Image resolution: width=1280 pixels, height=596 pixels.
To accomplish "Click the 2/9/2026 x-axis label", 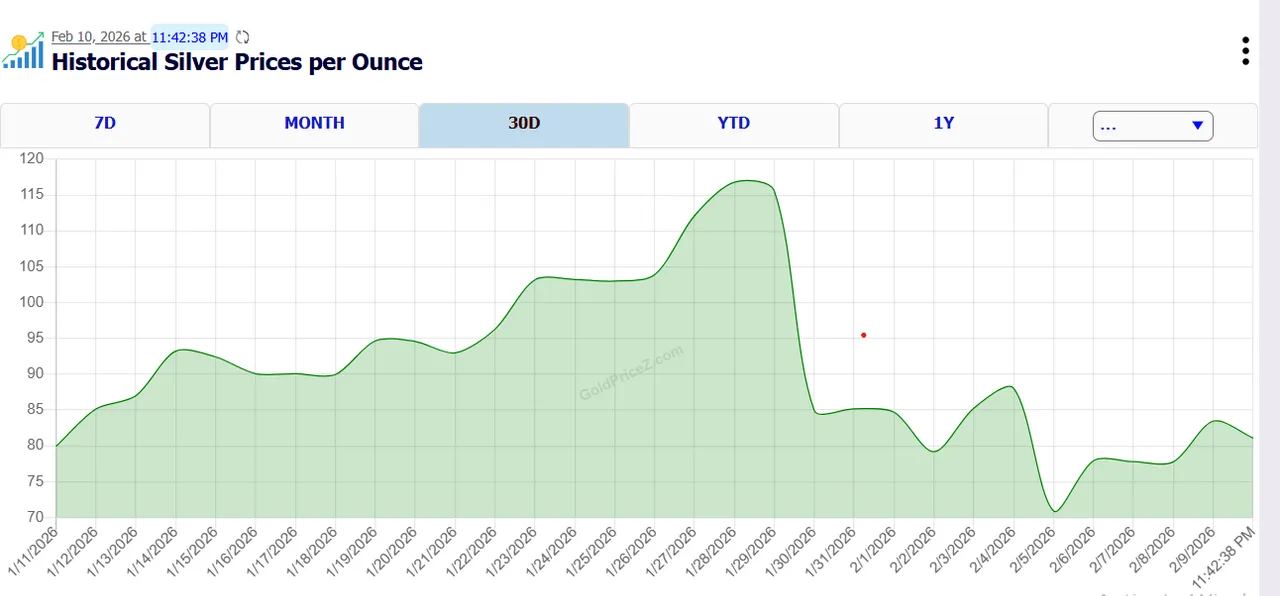I will point(1194,550).
